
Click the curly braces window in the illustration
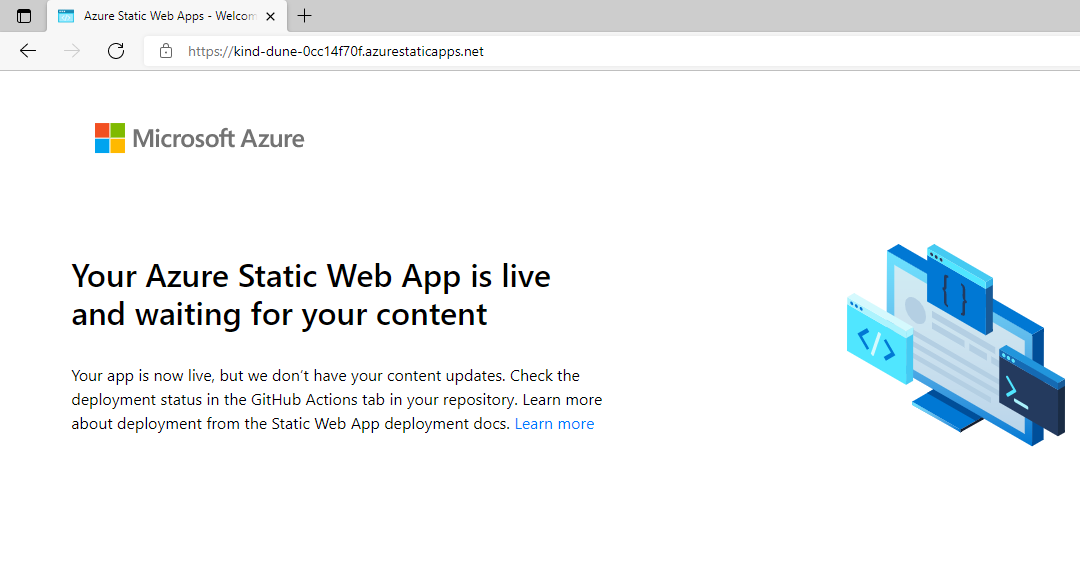(957, 290)
